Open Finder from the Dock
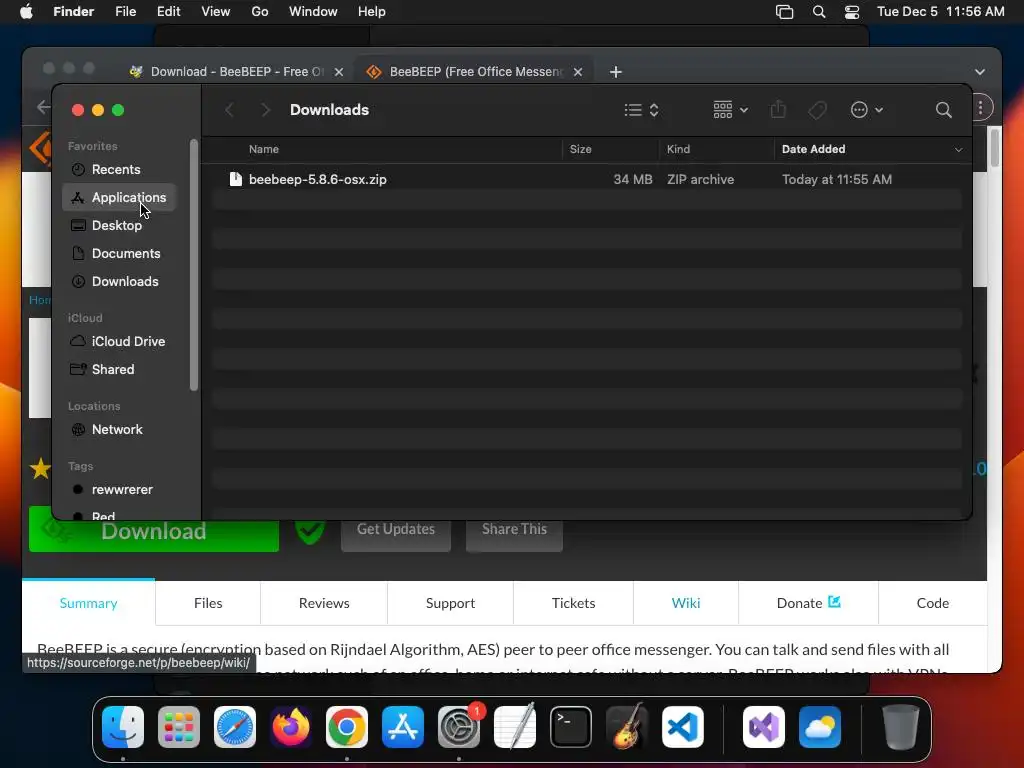The image size is (1024, 768). [x=123, y=727]
